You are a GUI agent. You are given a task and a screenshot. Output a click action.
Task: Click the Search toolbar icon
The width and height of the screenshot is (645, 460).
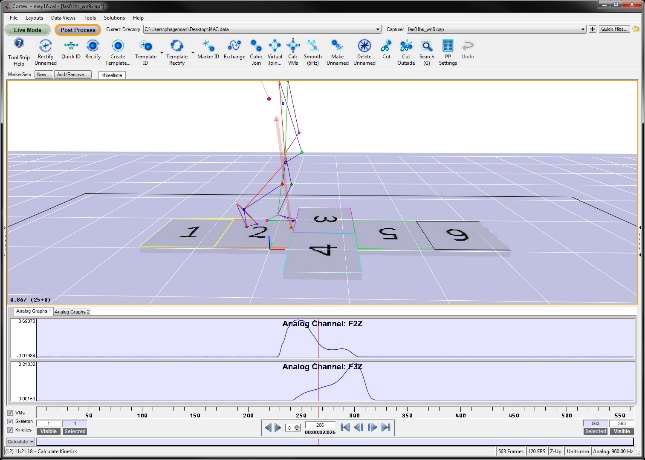[x=427, y=46]
